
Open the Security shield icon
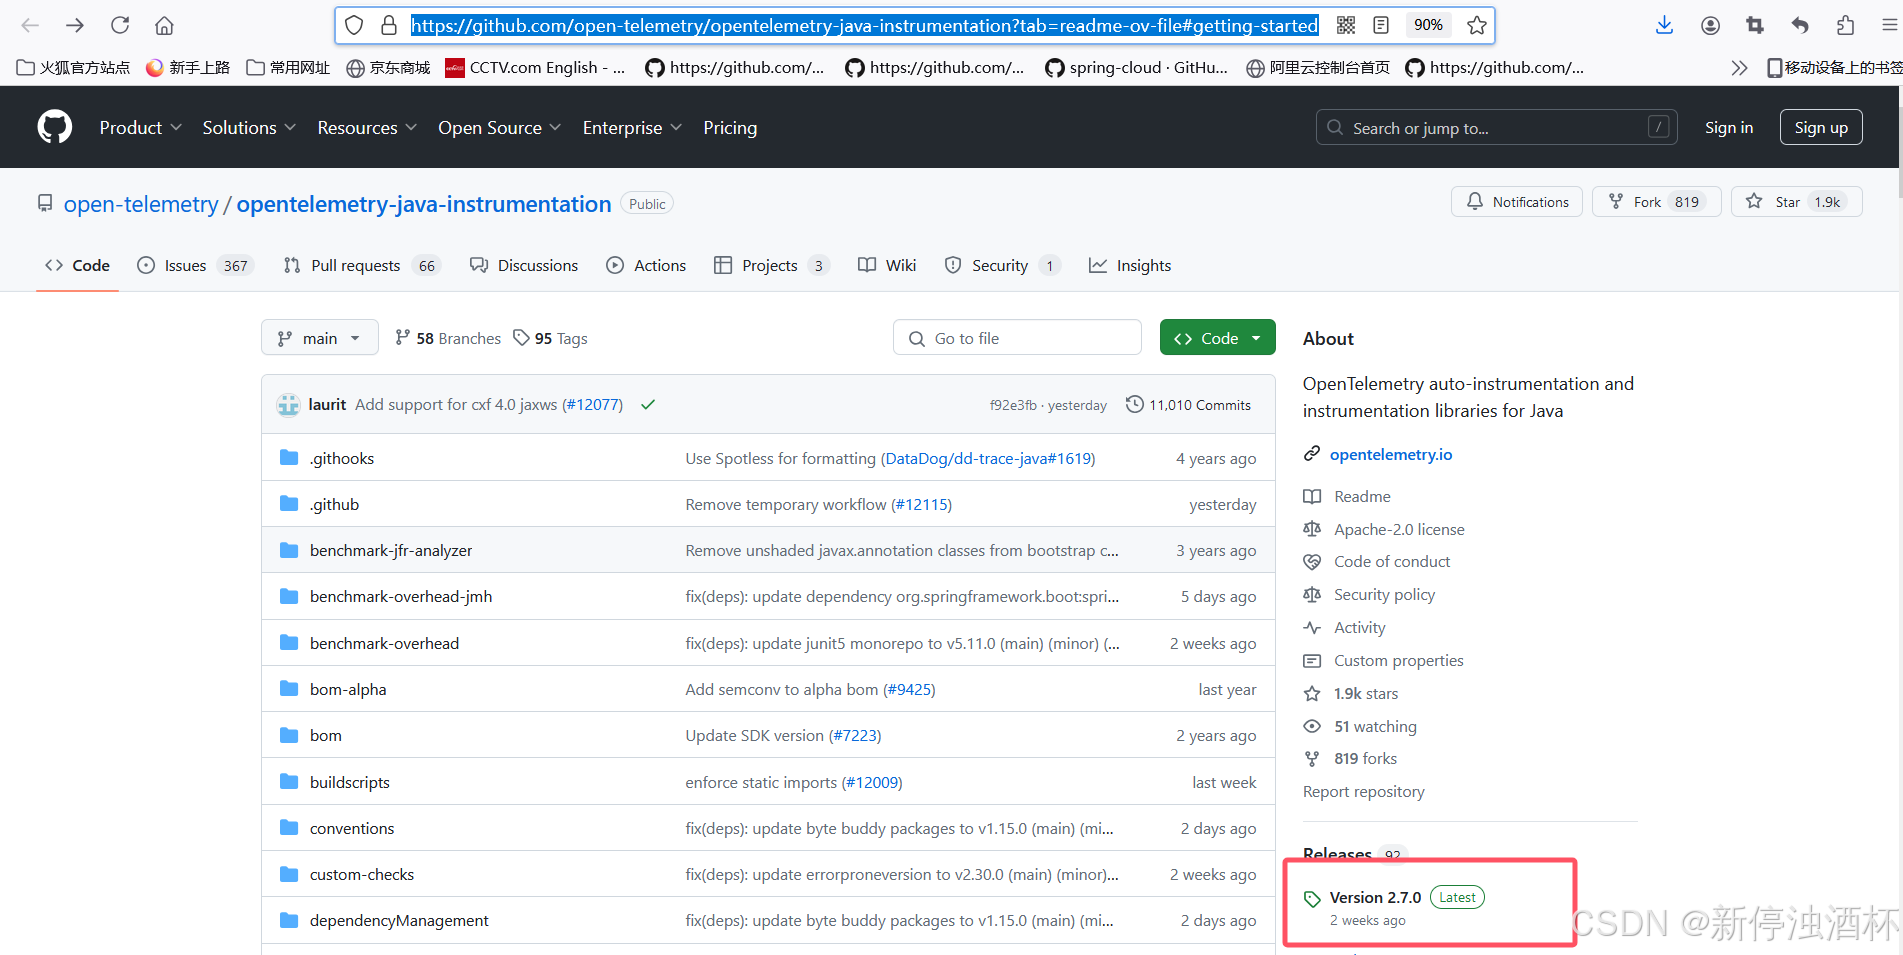pyautogui.click(x=952, y=265)
